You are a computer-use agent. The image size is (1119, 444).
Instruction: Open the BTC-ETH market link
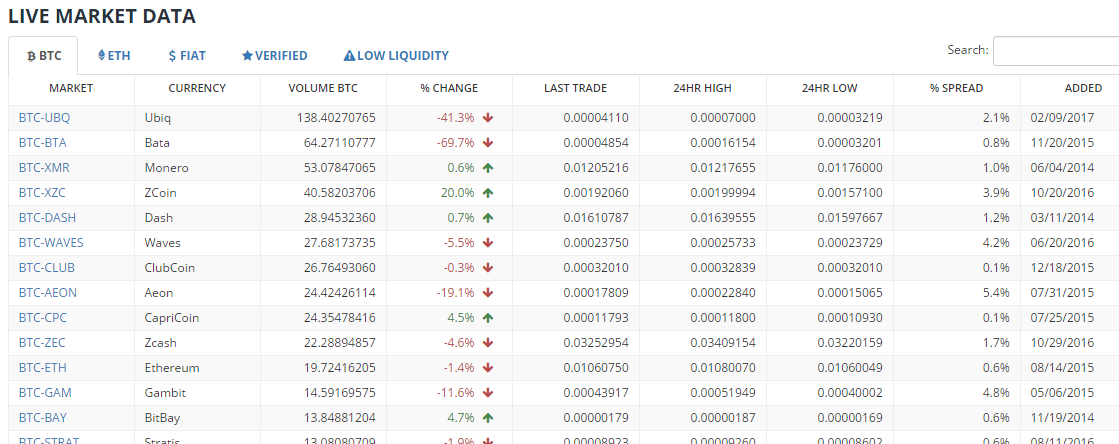(43, 368)
